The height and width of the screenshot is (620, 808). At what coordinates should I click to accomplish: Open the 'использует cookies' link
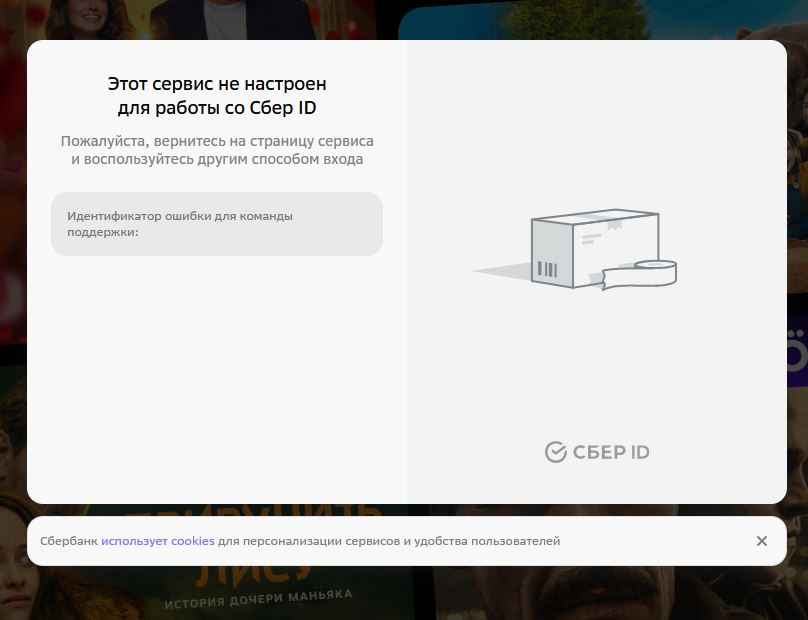[x=158, y=541]
